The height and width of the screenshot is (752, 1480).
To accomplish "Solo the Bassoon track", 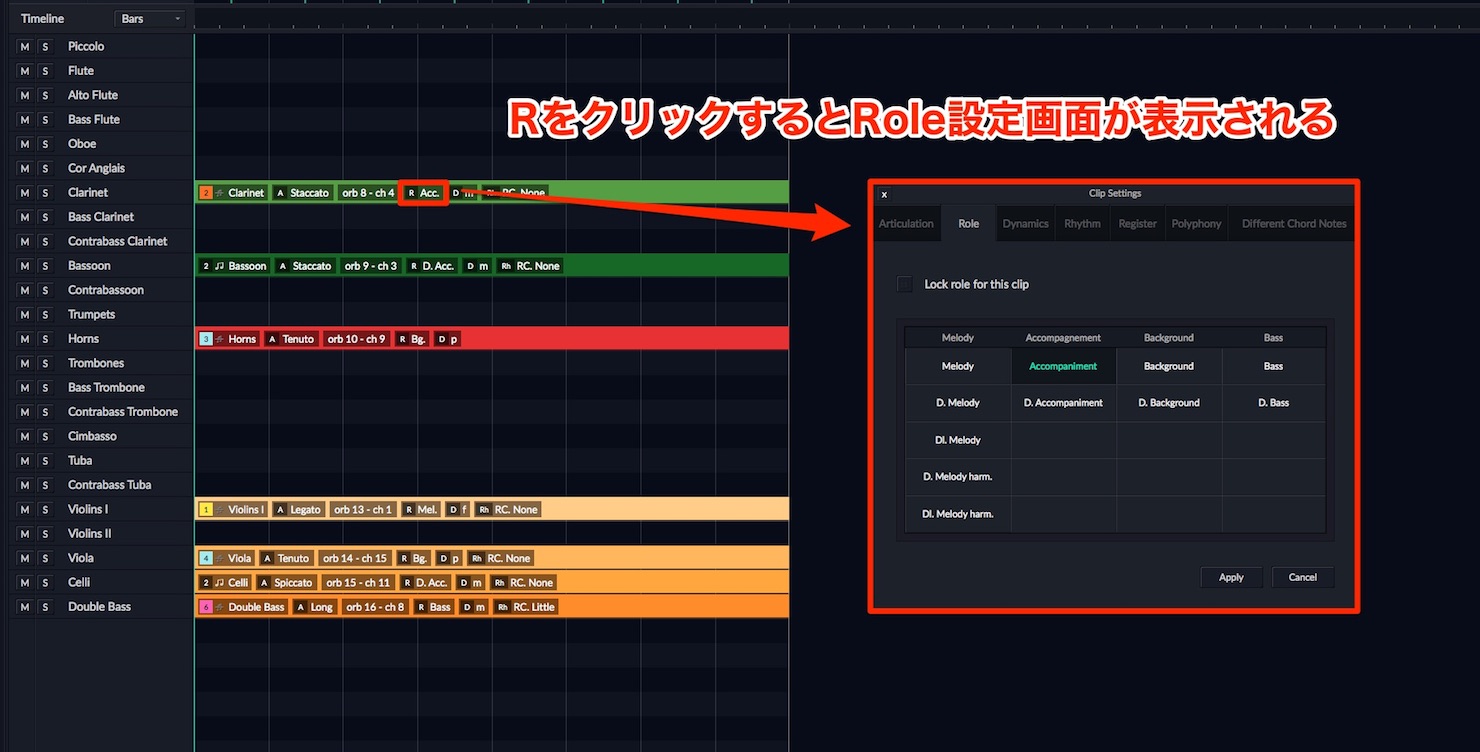I will (x=45, y=266).
